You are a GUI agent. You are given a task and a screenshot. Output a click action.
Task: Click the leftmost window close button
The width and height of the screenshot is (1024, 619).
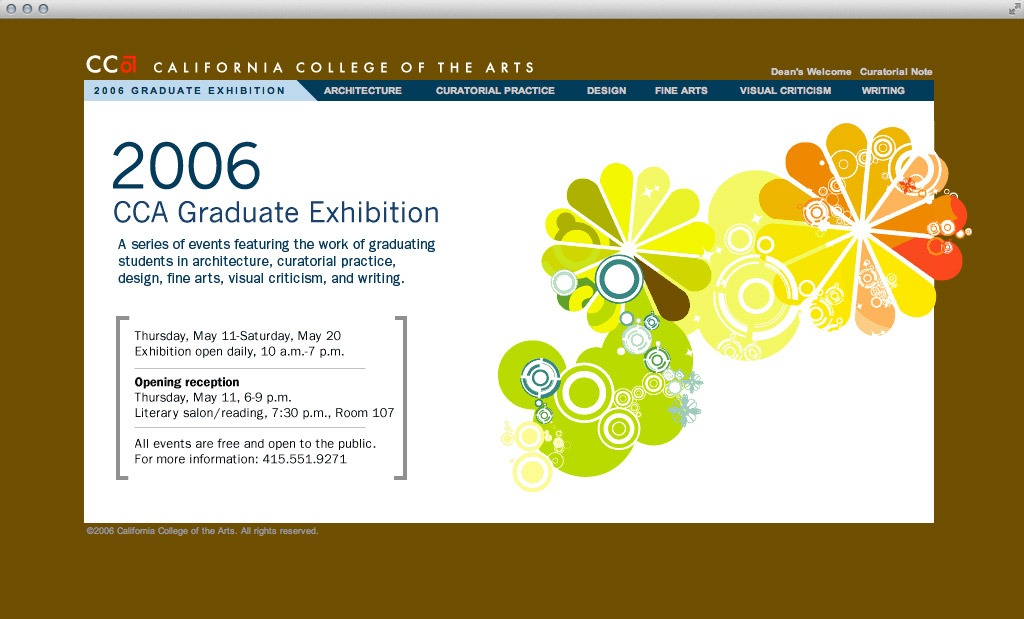pyautogui.click(x=11, y=8)
